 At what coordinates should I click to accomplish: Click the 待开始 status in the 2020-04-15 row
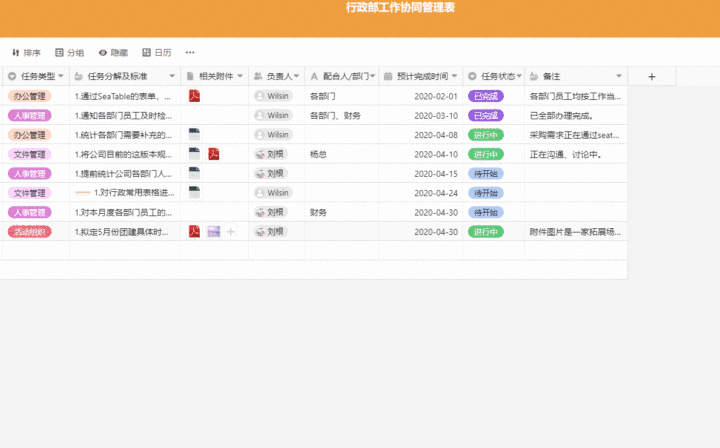point(486,174)
